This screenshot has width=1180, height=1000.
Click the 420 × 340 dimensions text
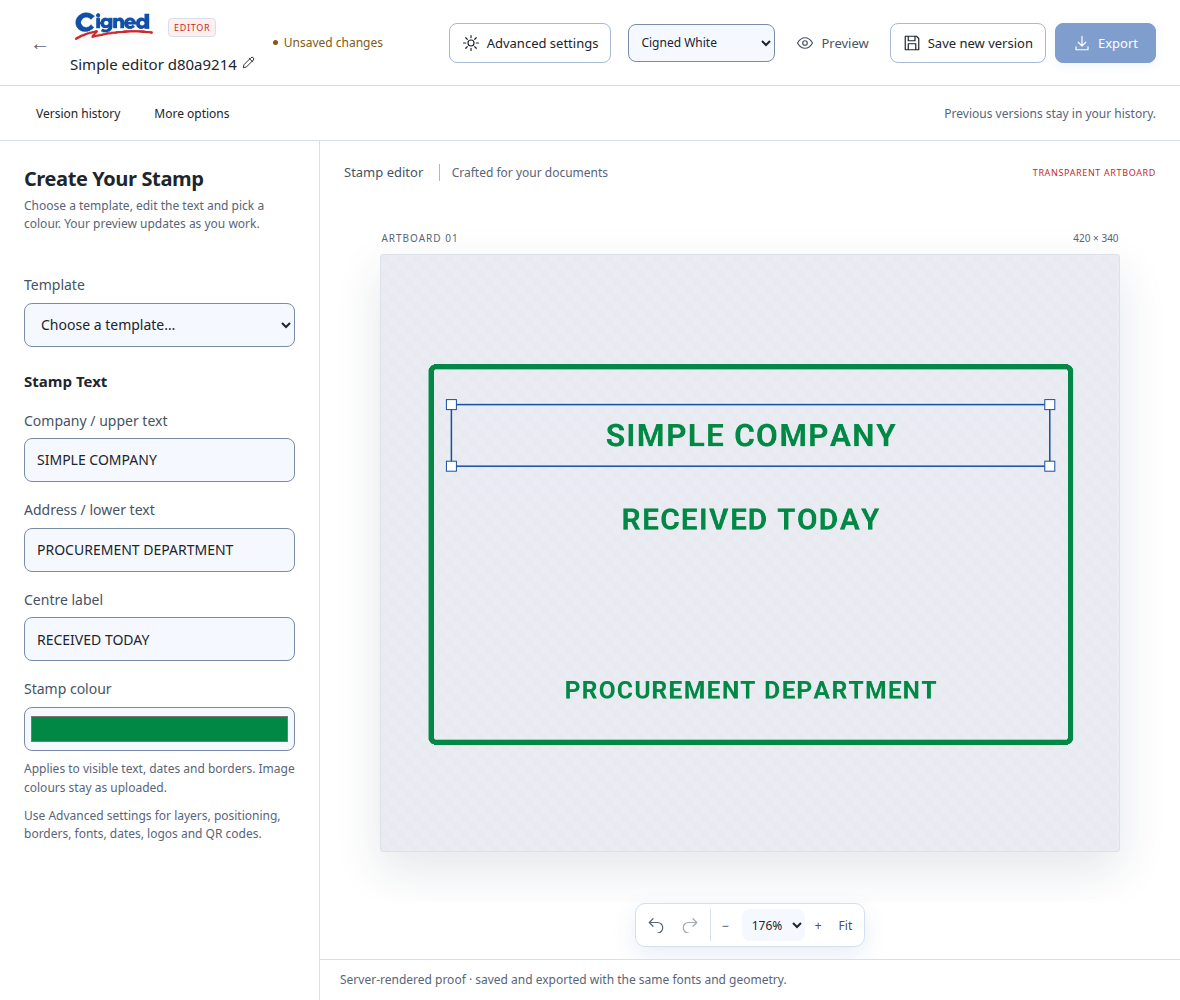coord(1096,238)
